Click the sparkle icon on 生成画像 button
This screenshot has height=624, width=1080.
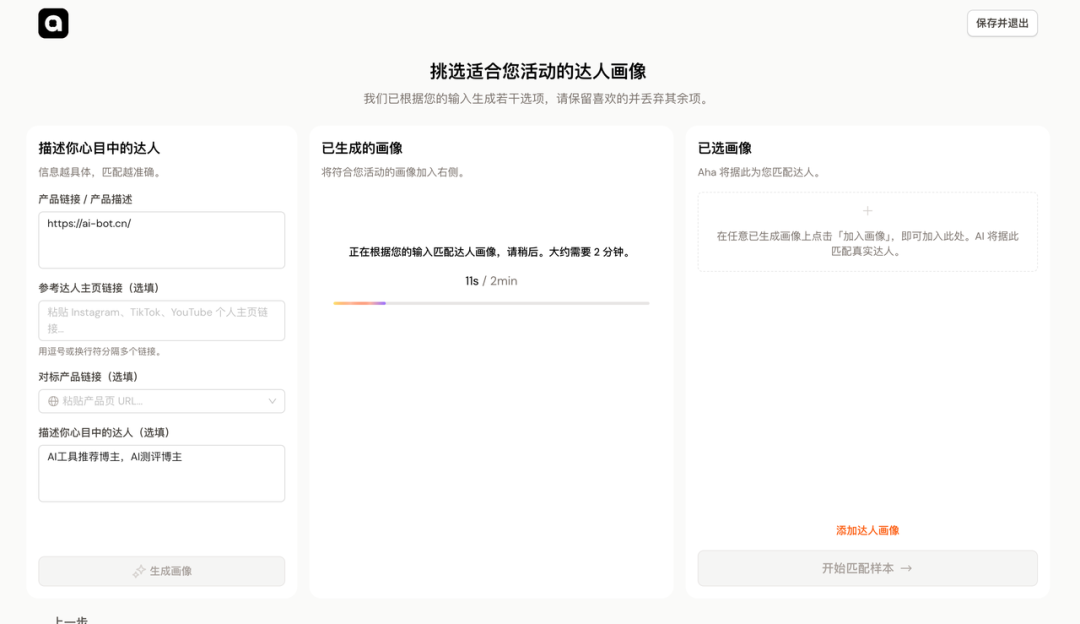tap(139, 571)
